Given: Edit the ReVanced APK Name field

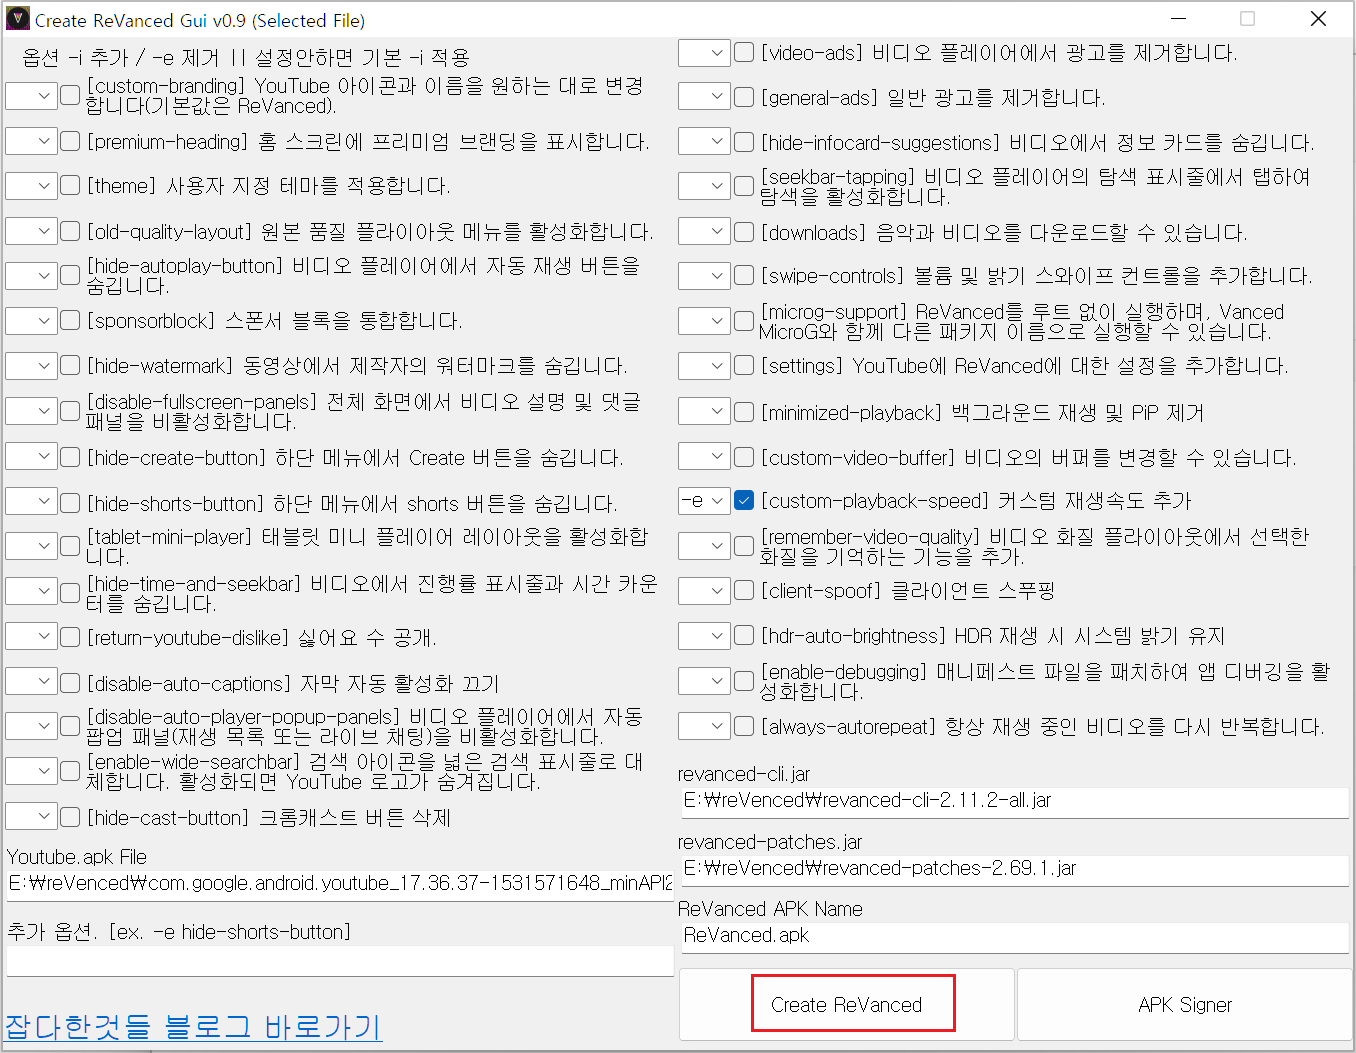Looking at the screenshot, I should click(1015, 936).
